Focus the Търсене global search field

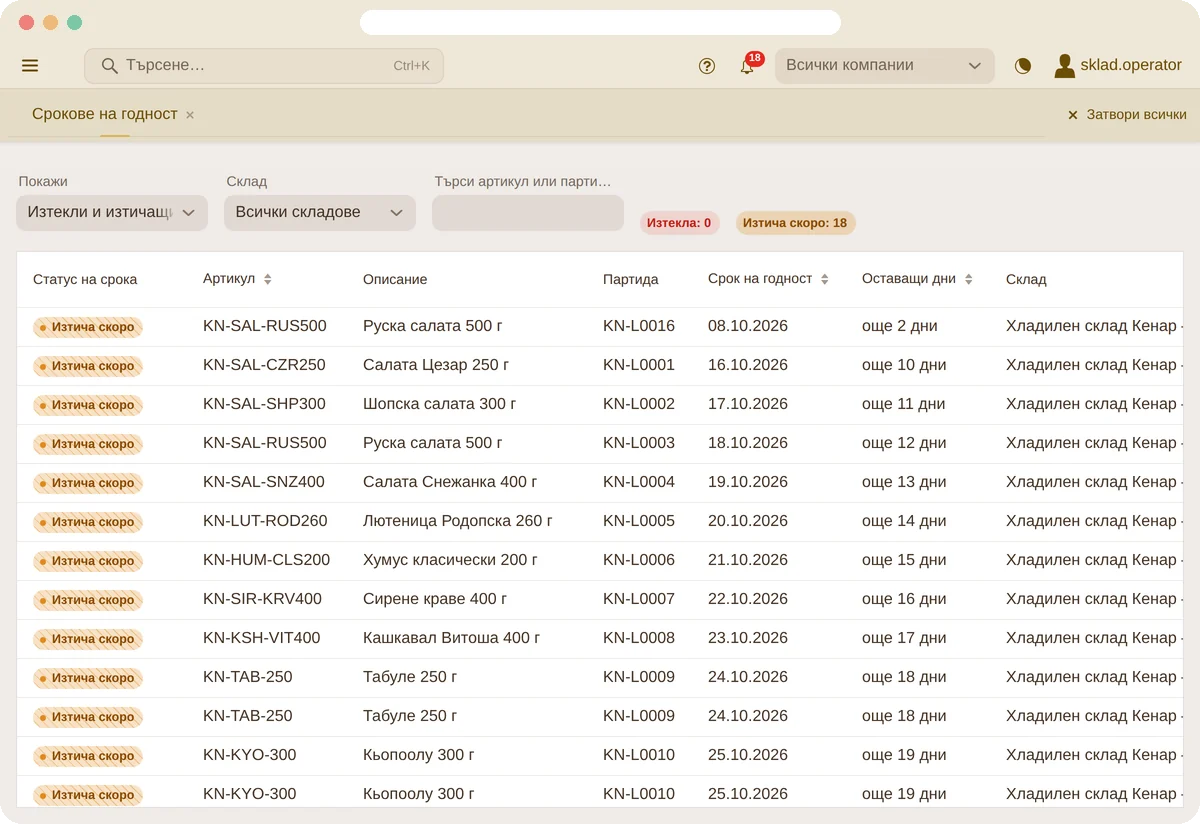(264, 66)
